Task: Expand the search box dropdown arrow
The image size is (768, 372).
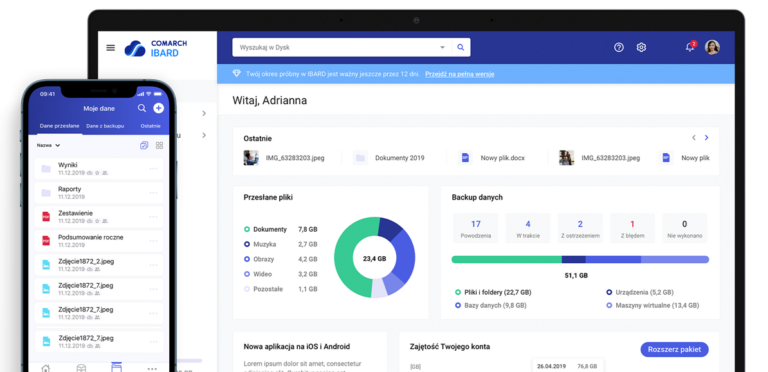Action: click(442, 47)
